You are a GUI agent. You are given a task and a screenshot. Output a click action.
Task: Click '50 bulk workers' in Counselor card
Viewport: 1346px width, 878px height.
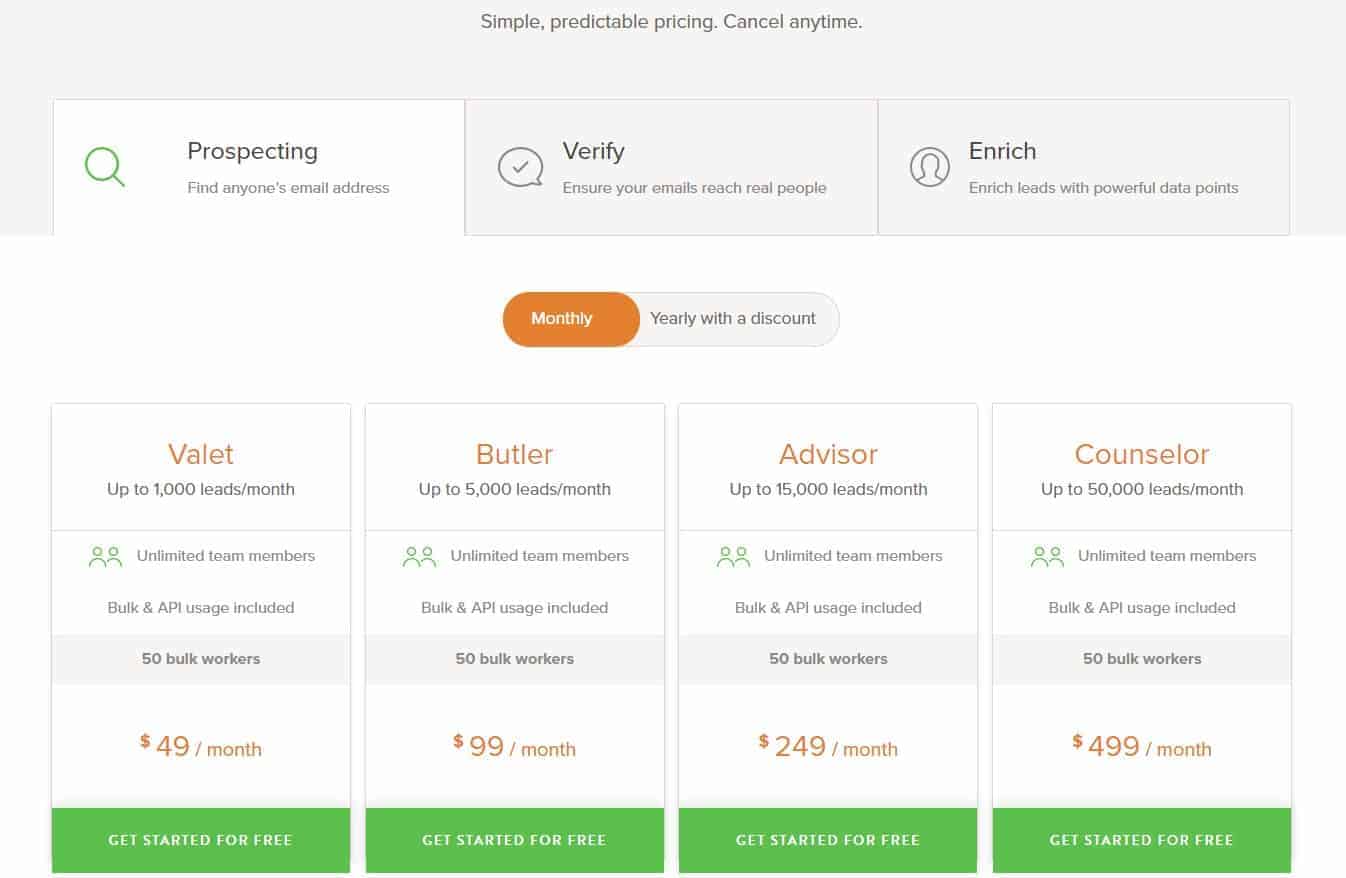(x=1142, y=659)
